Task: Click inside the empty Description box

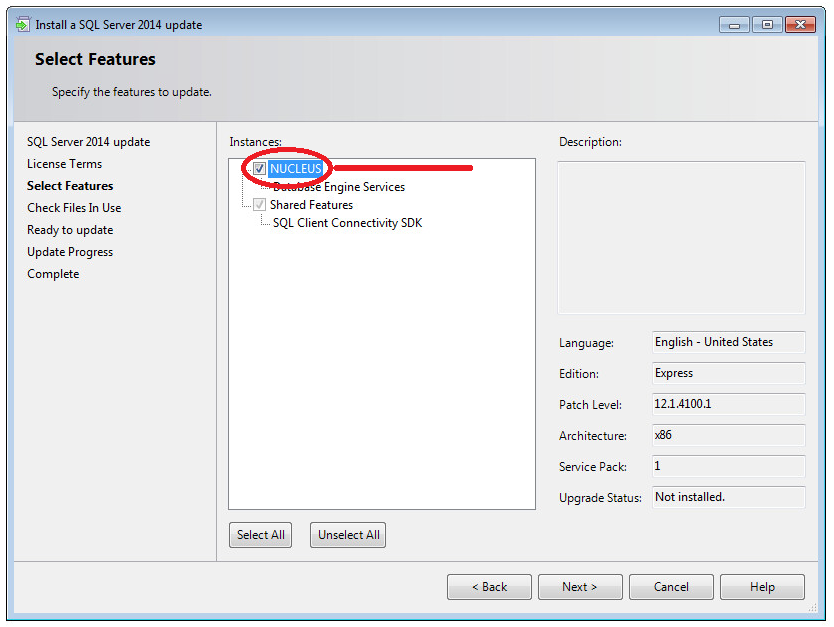Action: coord(681,238)
